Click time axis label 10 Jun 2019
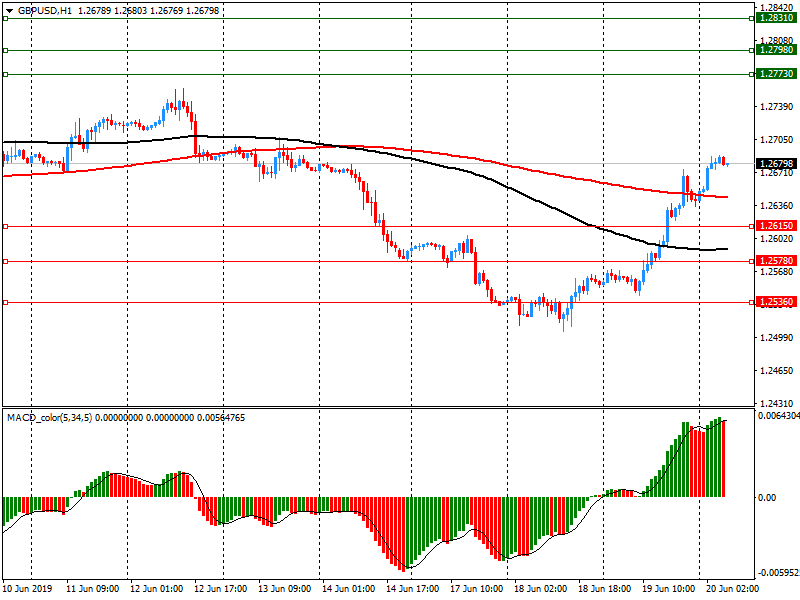 tap(28, 588)
